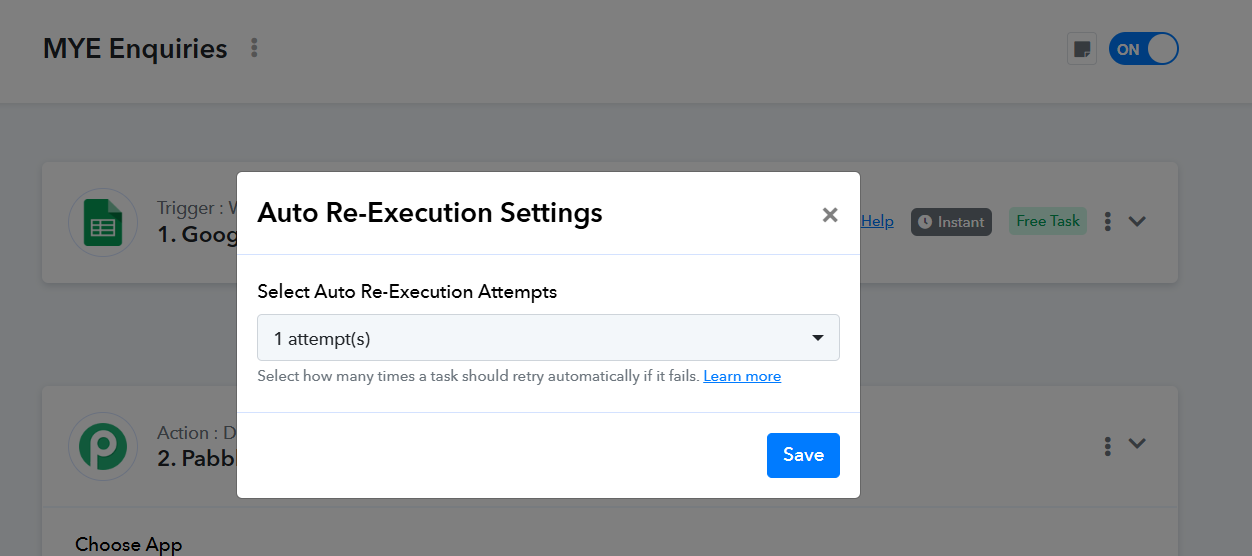Click the Instant badge with clock icon
The width and height of the screenshot is (1252, 556).
tap(951, 222)
